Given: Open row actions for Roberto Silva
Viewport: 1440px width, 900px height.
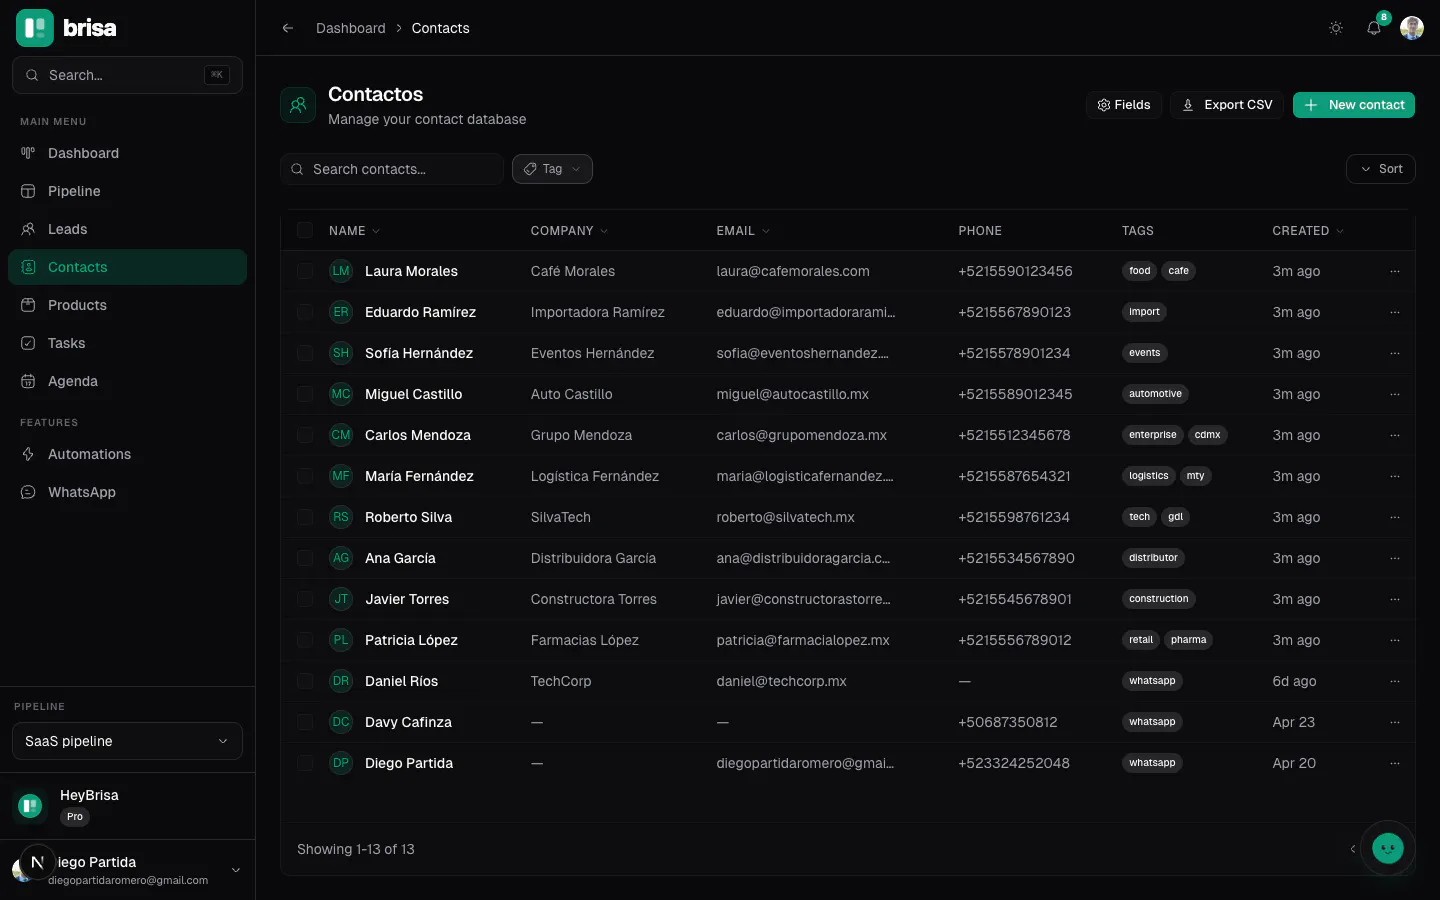Looking at the screenshot, I should coord(1395,517).
